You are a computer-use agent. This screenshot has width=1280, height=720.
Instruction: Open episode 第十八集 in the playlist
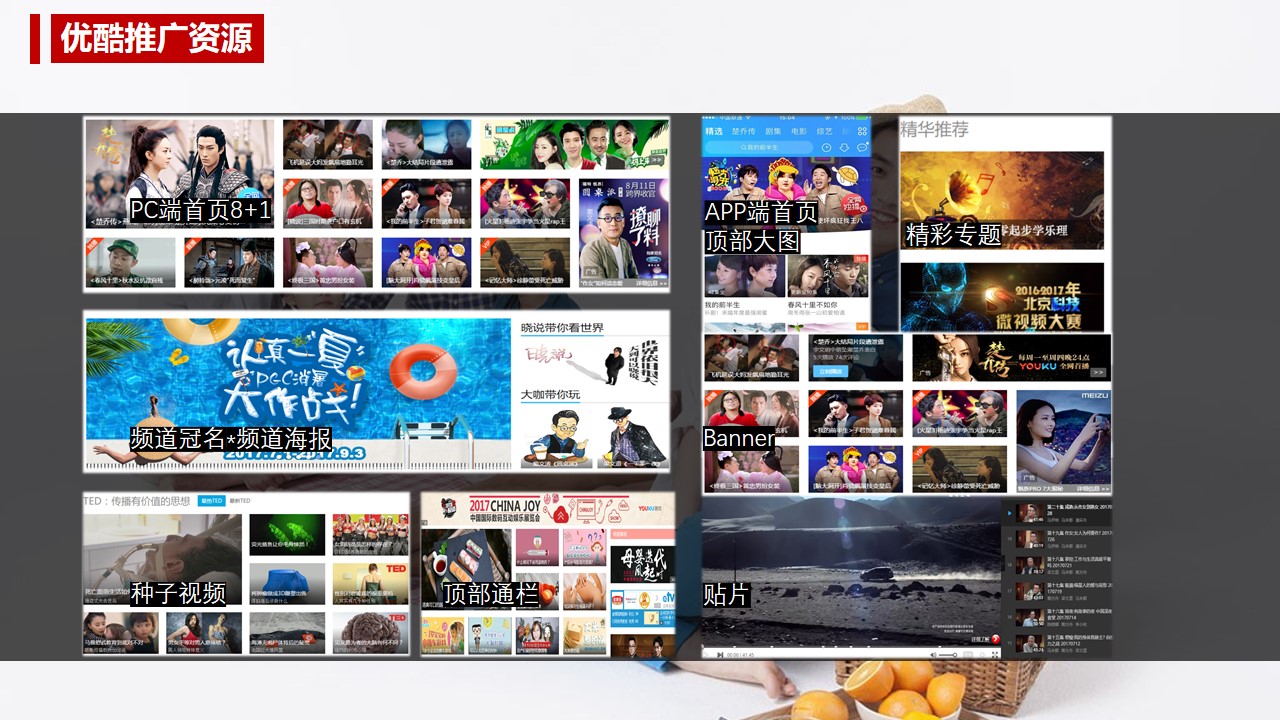click(x=1057, y=566)
